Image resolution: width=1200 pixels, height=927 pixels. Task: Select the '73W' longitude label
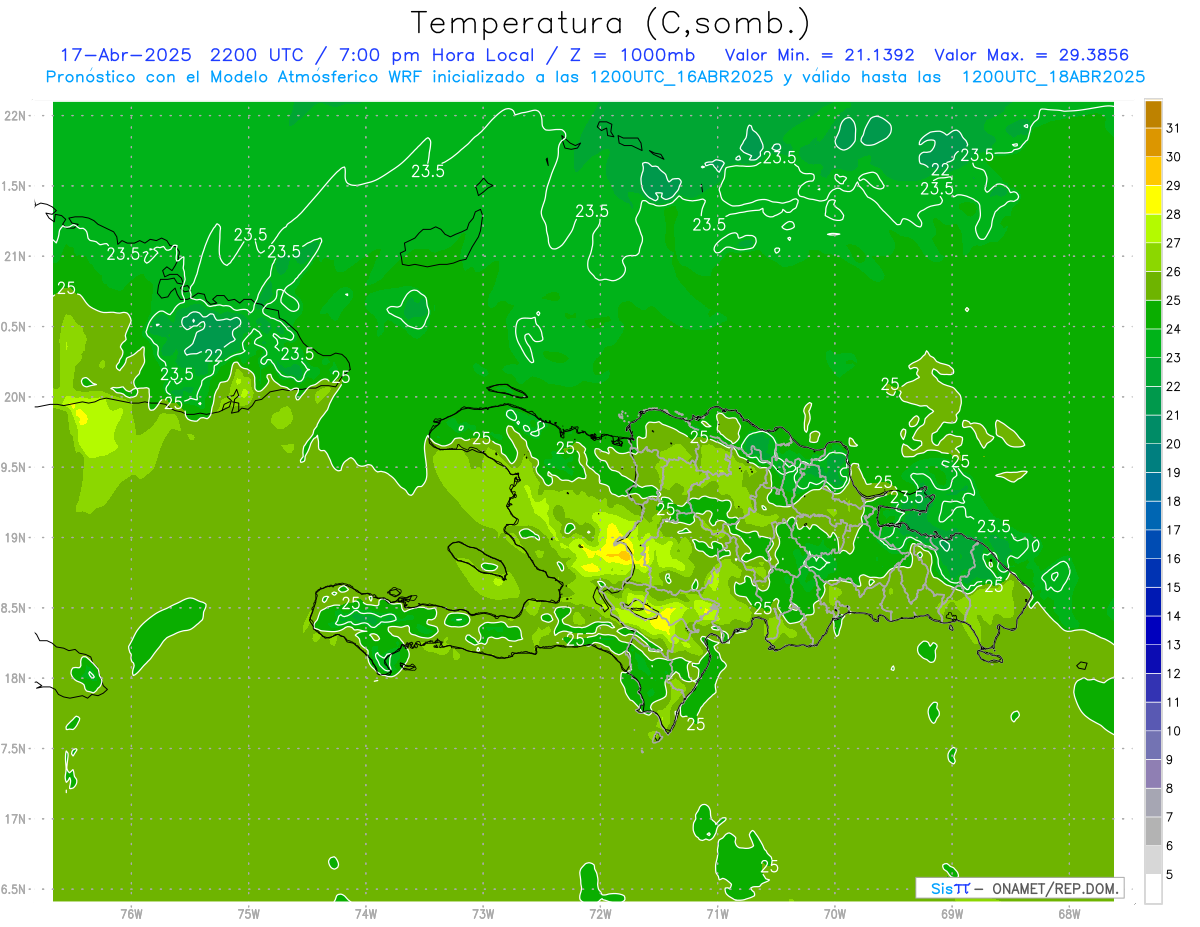click(482, 913)
